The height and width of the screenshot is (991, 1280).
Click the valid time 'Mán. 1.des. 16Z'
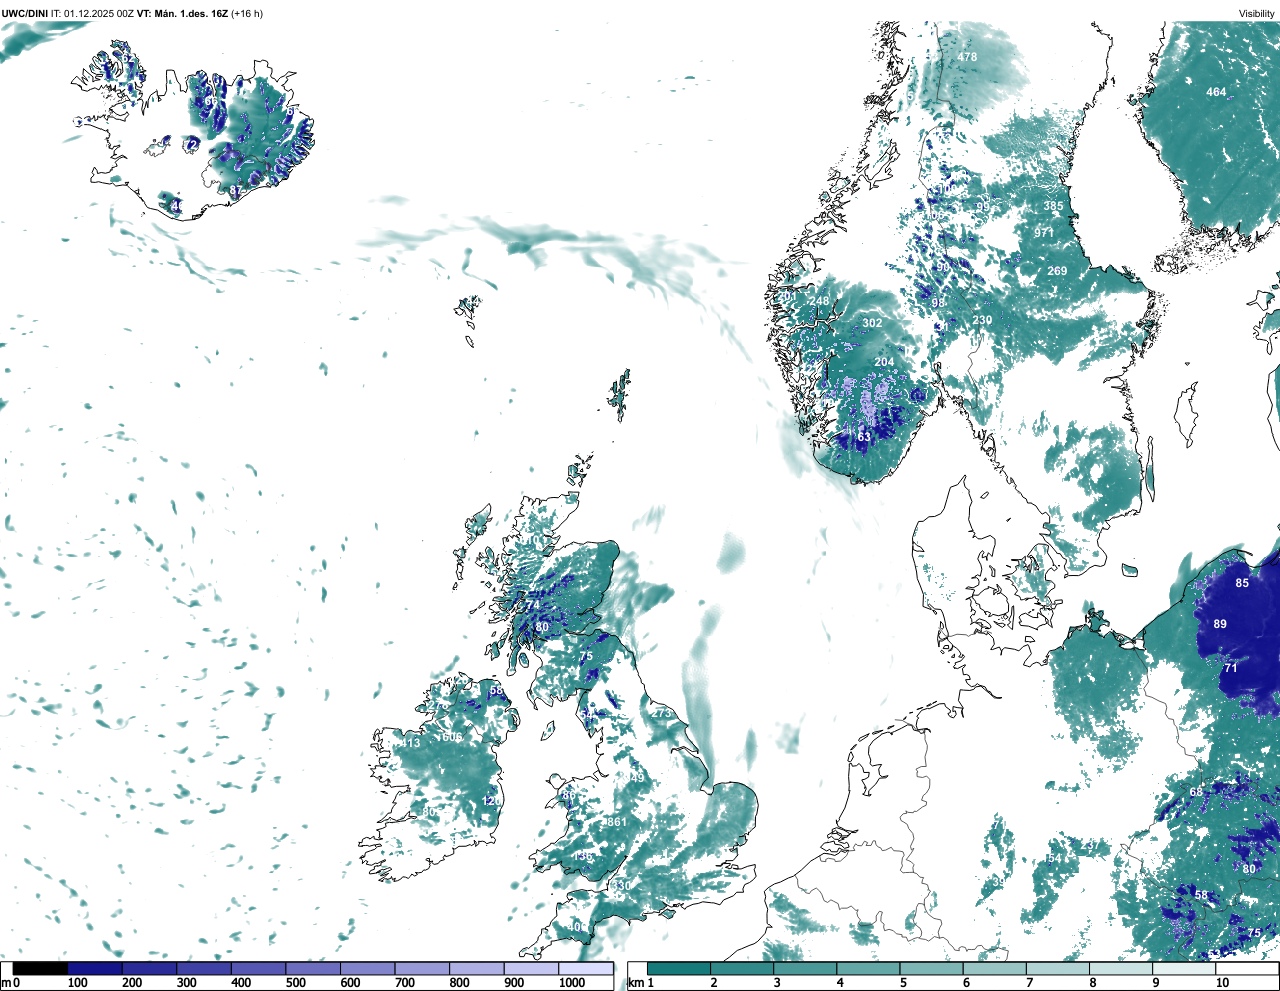tap(192, 13)
